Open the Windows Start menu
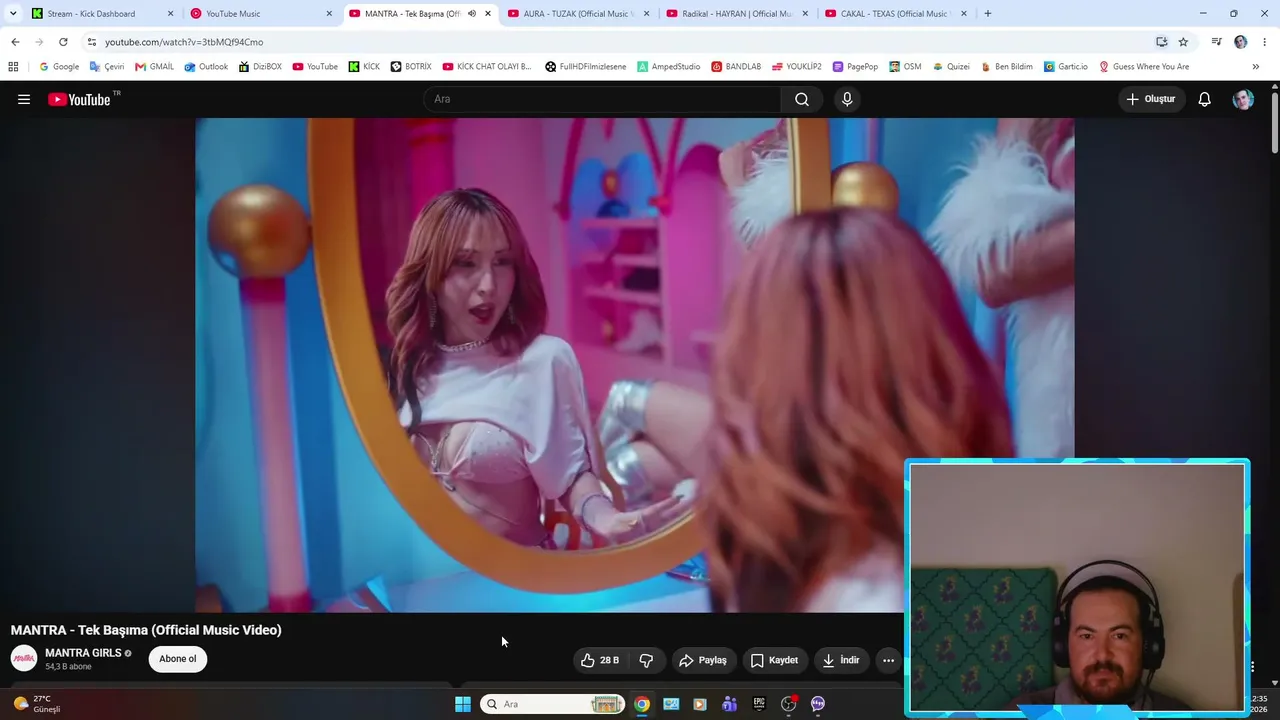This screenshot has width=1280, height=720. point(462,704)
